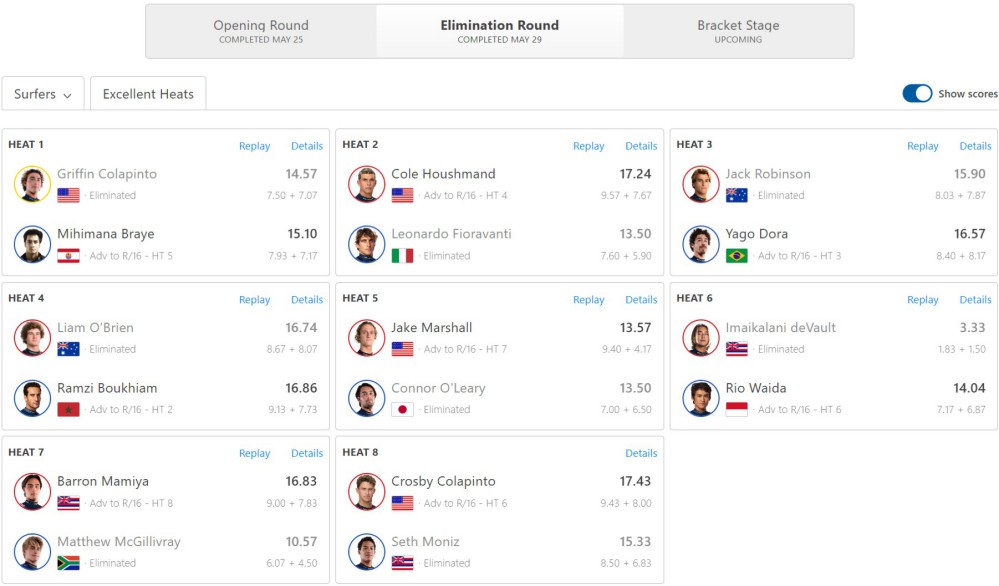This screenshot has height=586, width=999.
Task: Open Replay for Heat 1
Action: coord(254,146)
